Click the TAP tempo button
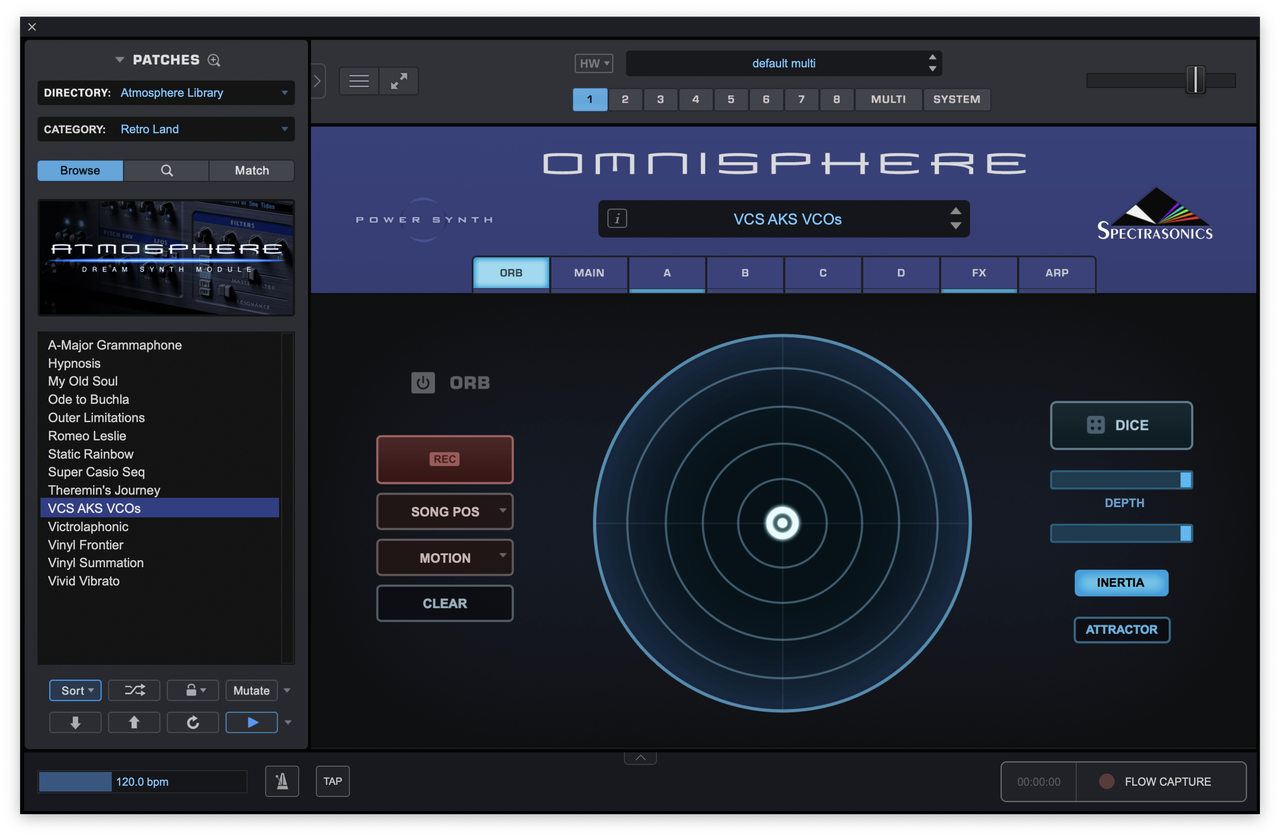The width and height of the screenshot is (1280, 838). tap(333, 781)
